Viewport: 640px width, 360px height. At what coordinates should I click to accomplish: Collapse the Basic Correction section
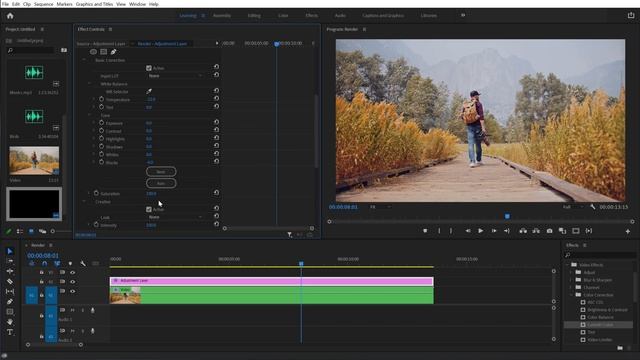[84, 60]
